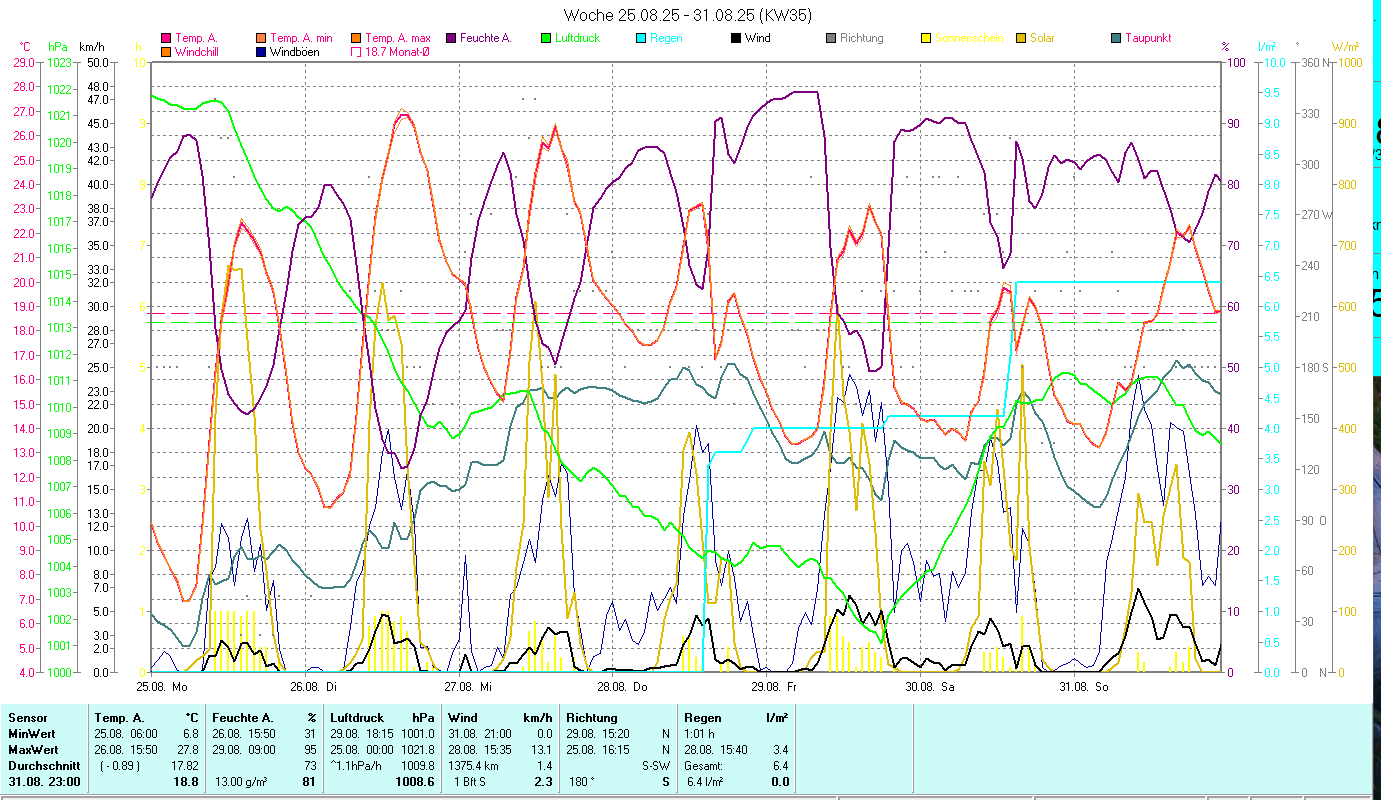Click the '27.08. Mi' date on the time axis

coord(469,687)
